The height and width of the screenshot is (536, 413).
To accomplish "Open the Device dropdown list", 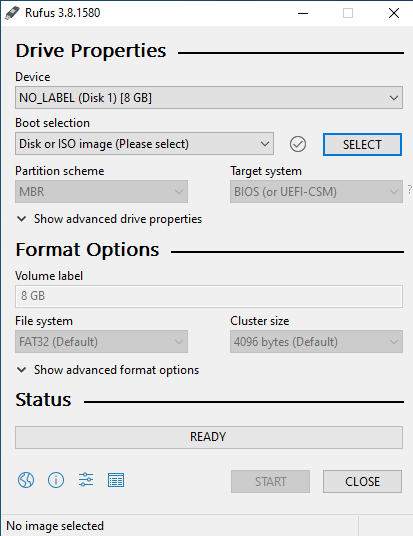I will click(209, 98).
